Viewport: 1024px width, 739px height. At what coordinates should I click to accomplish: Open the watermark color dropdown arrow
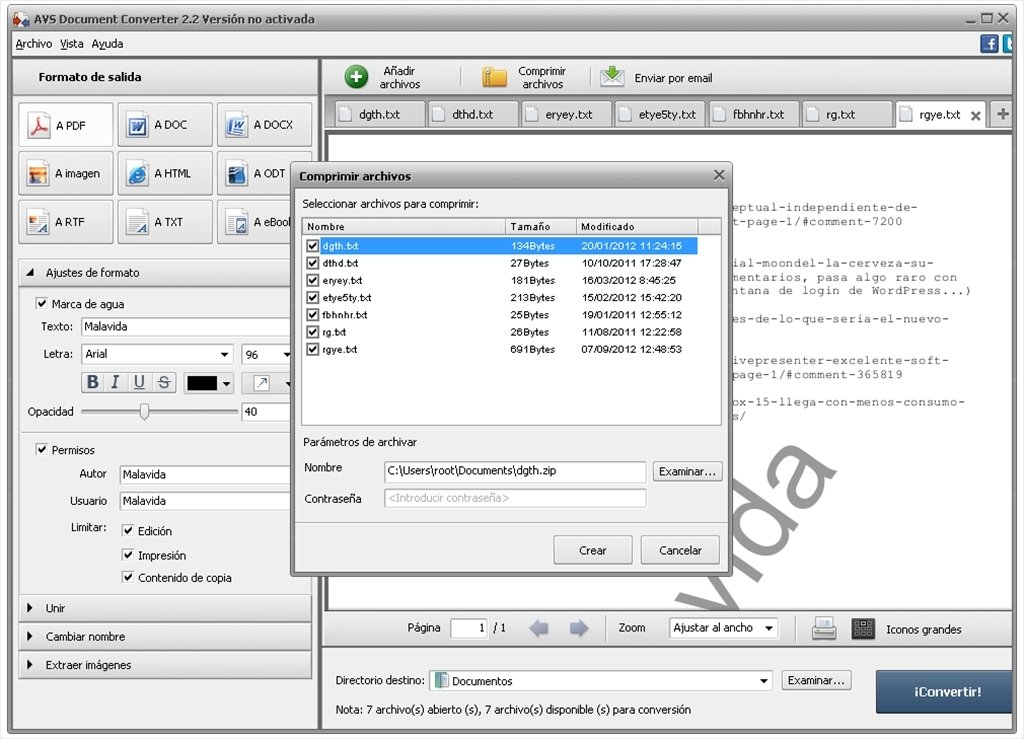(x=227, y=383)
